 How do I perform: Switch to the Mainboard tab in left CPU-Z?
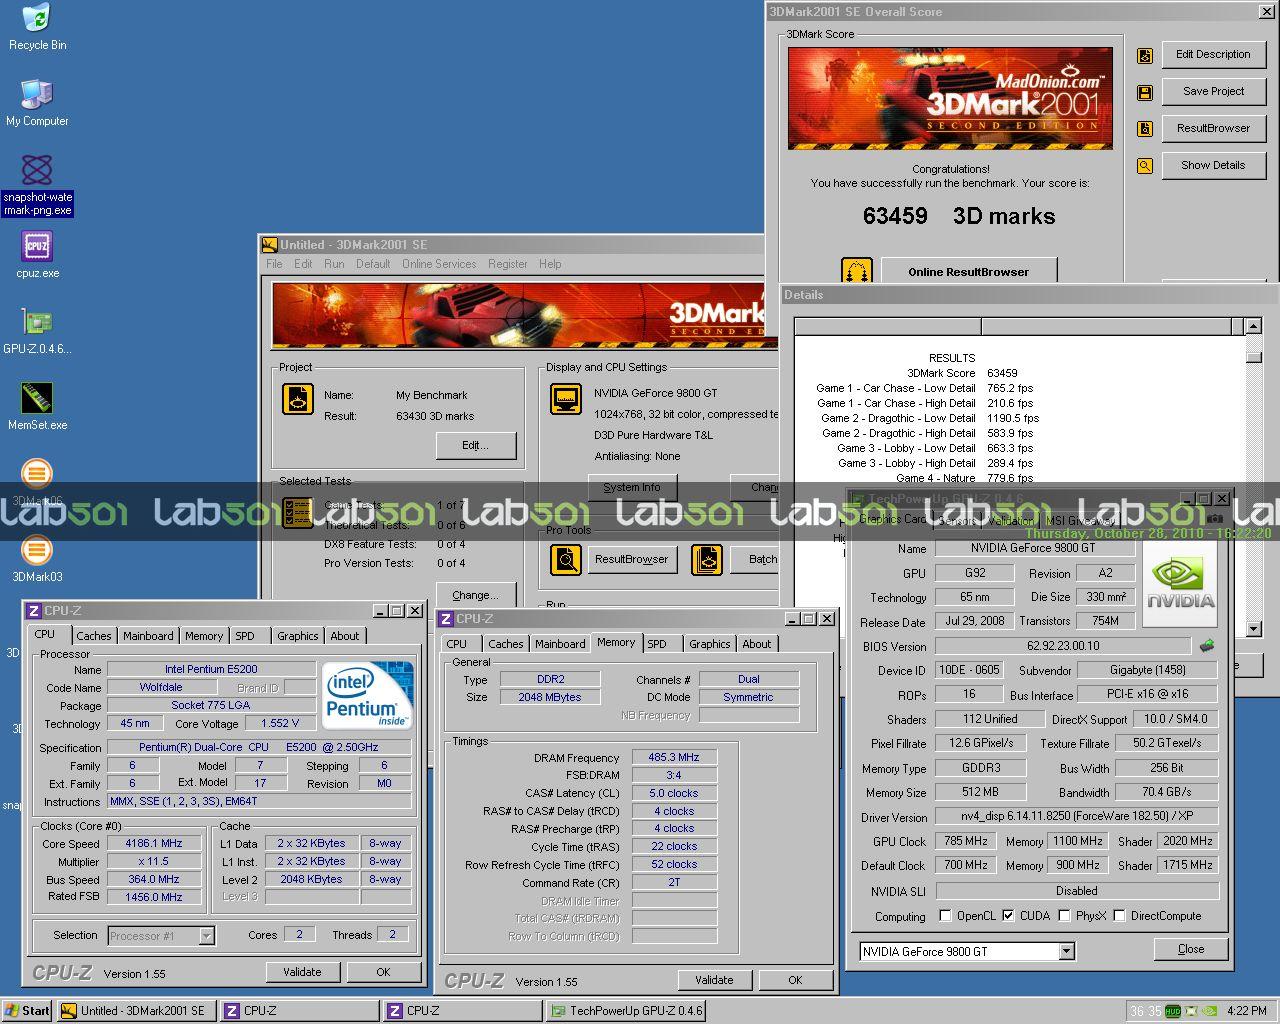click(148, 636)
